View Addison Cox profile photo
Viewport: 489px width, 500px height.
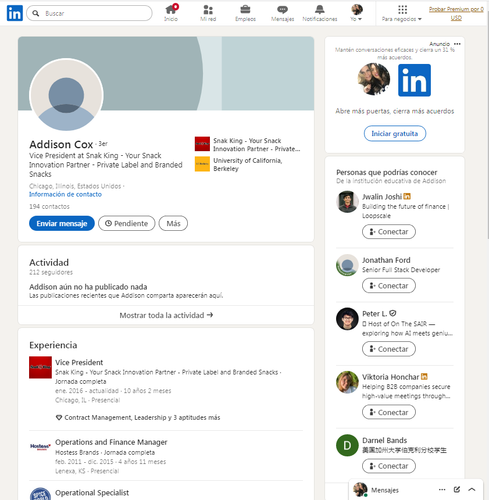point(66,95)
